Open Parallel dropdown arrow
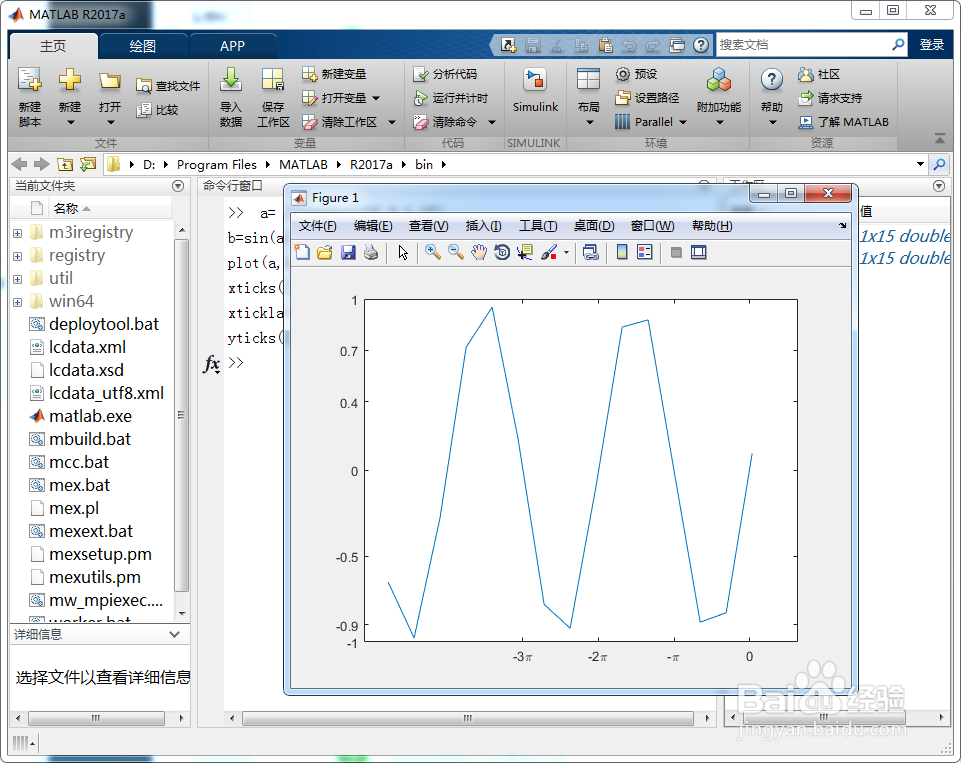 pos(683,123)
